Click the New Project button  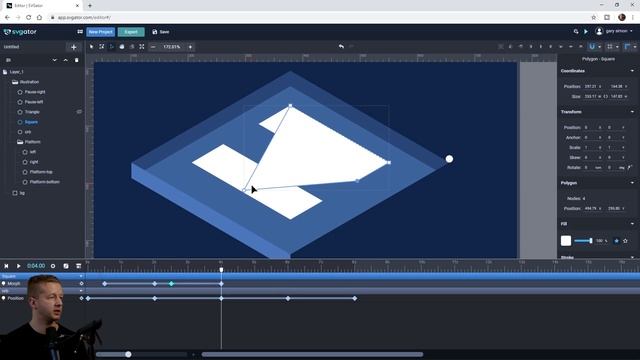click(x=100, y=32)
